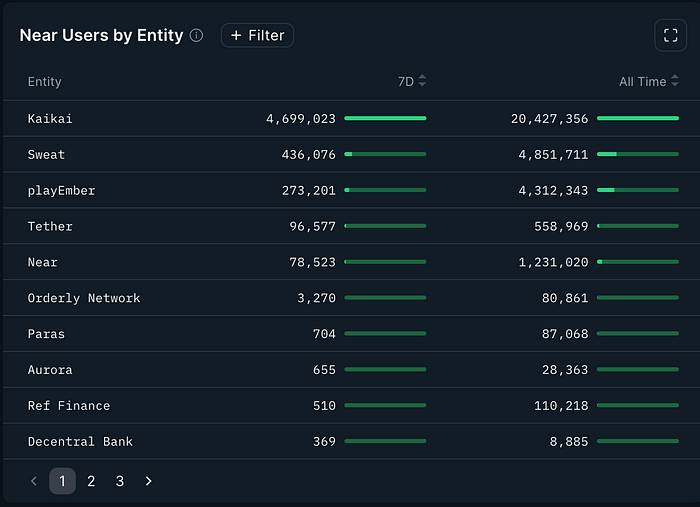700x507 pixels.
Task: Sort by the All Time column arrows
Action: tap(675, 81)
